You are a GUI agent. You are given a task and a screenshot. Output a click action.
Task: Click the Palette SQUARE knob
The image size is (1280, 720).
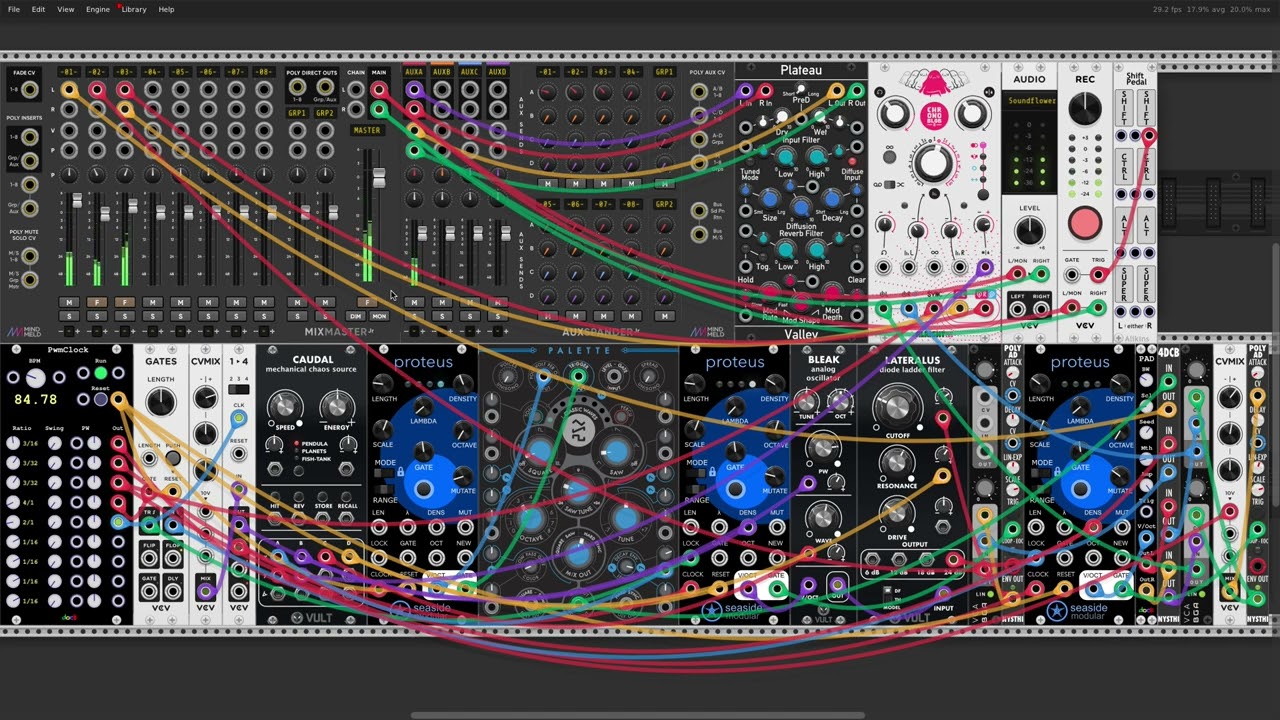click(x=540, y=450)
